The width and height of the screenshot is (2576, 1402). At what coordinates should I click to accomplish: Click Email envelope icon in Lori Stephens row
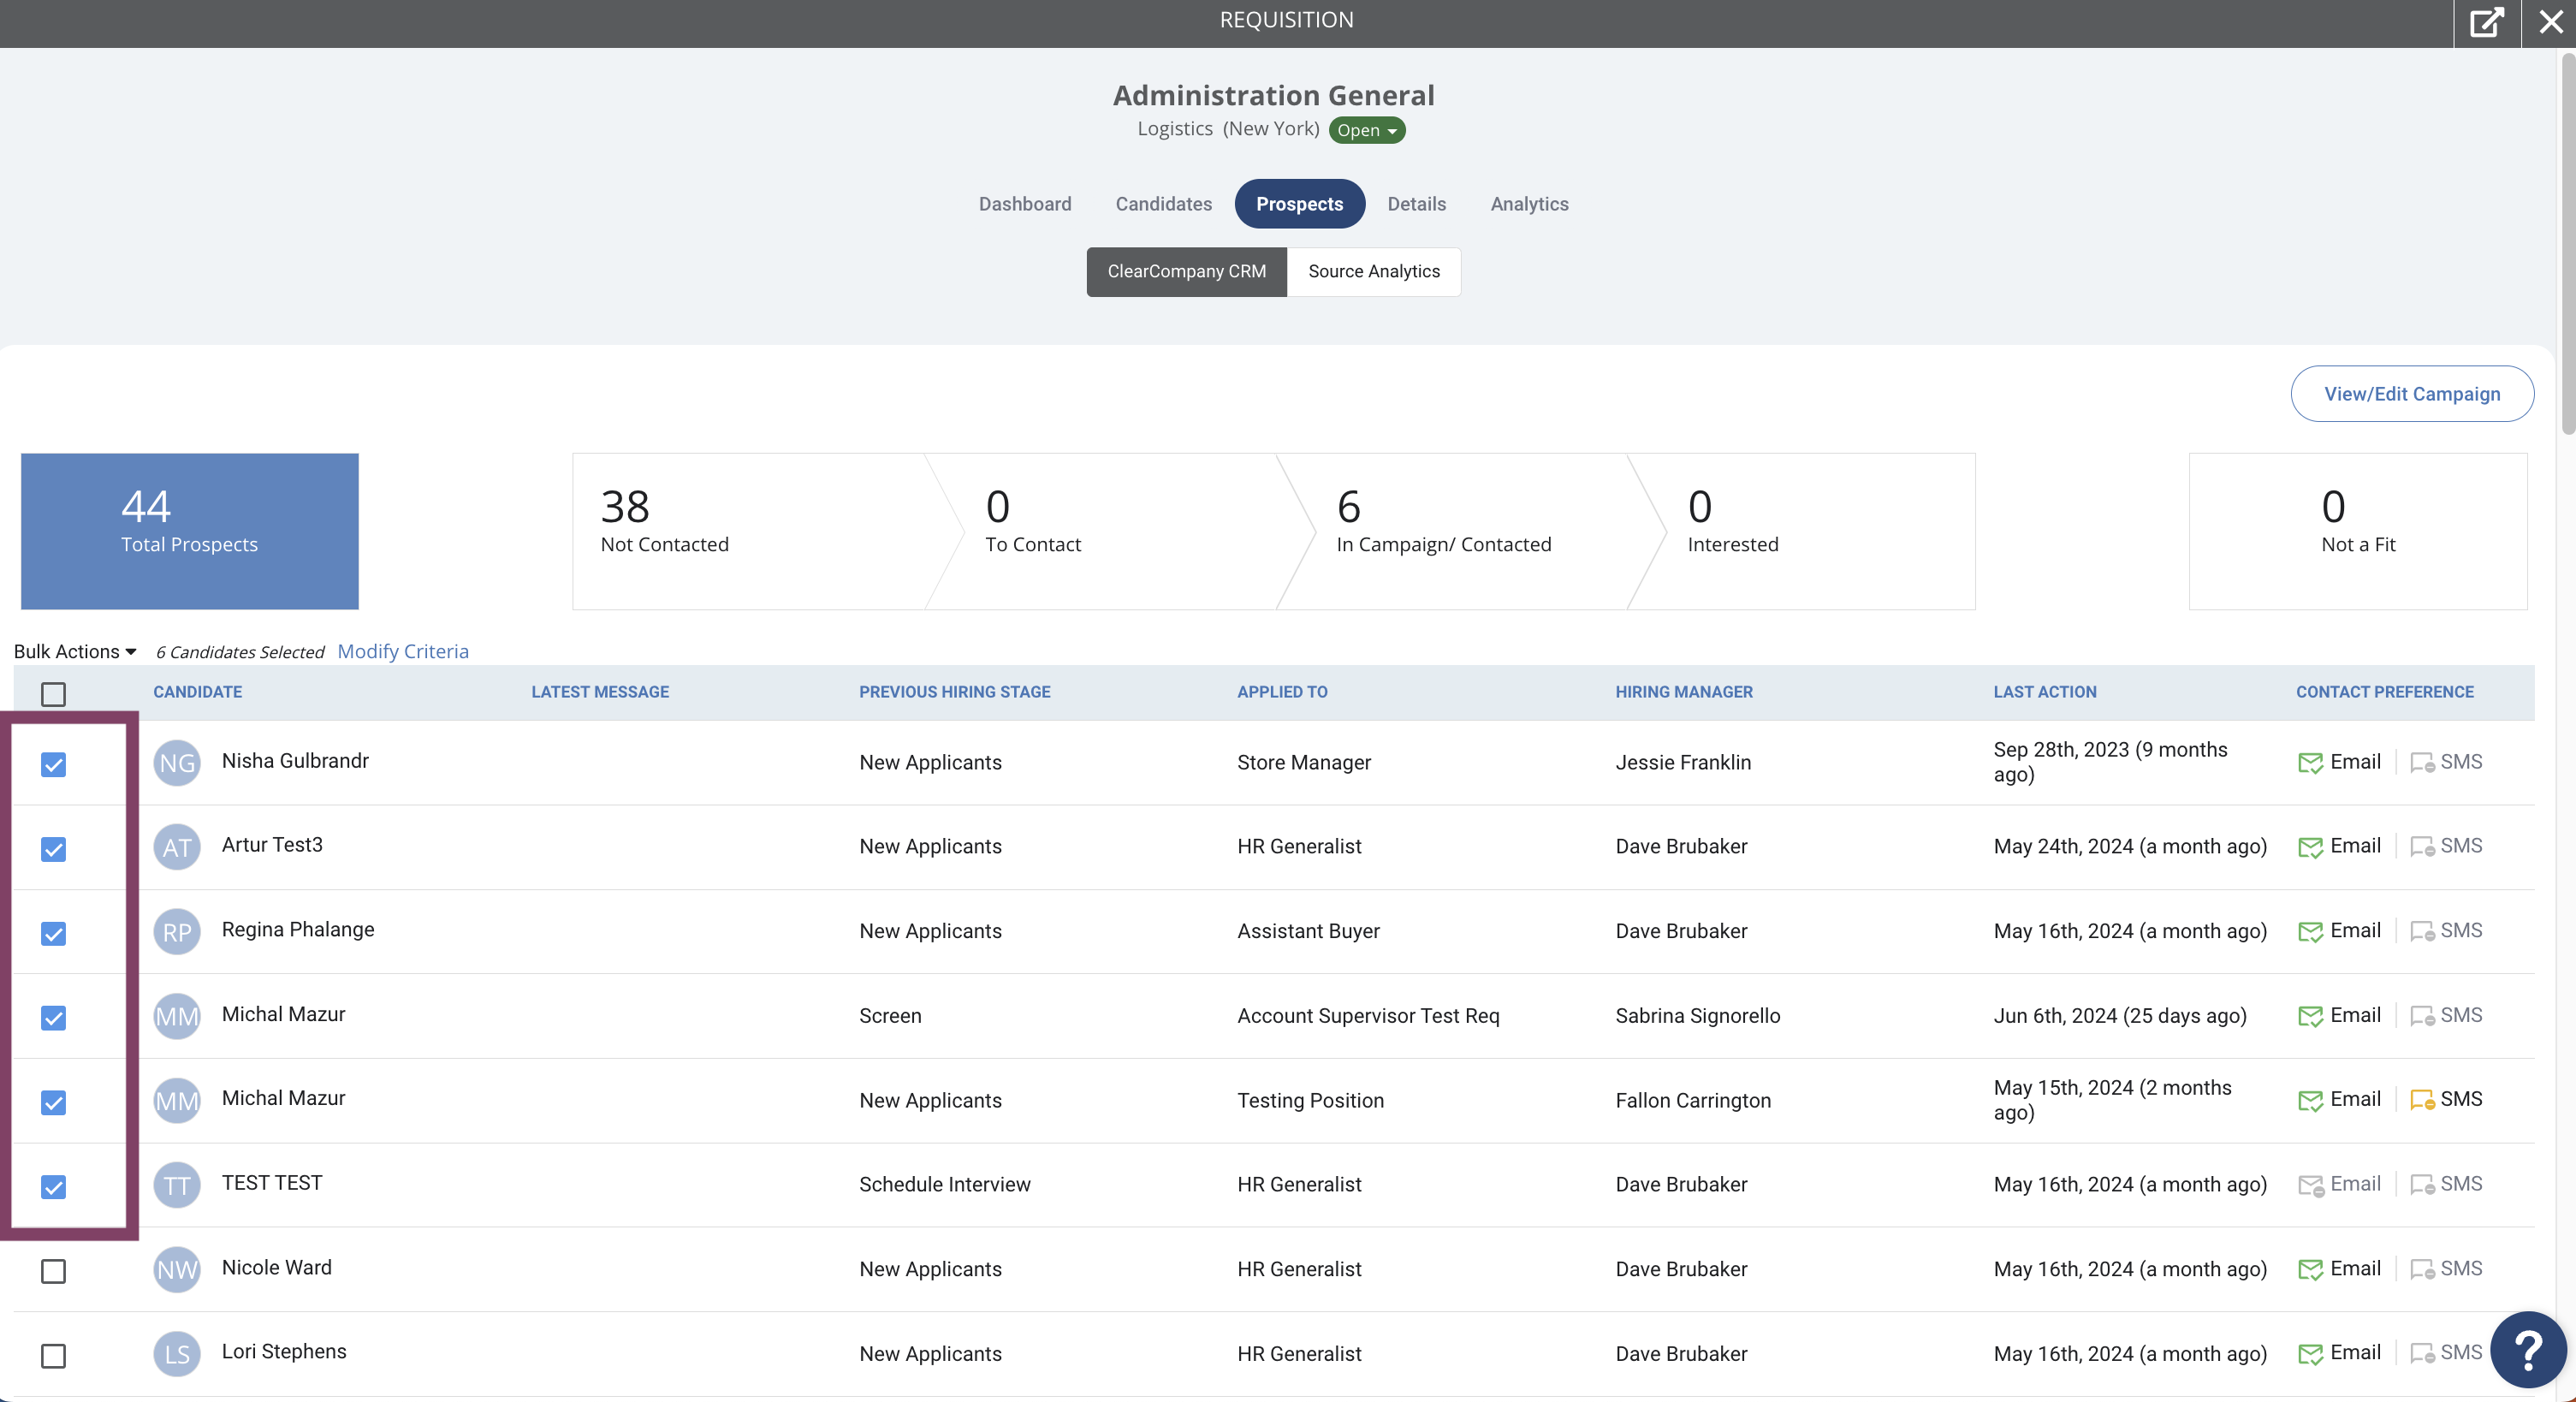pyautogui.click(x=2310, y=1354)
